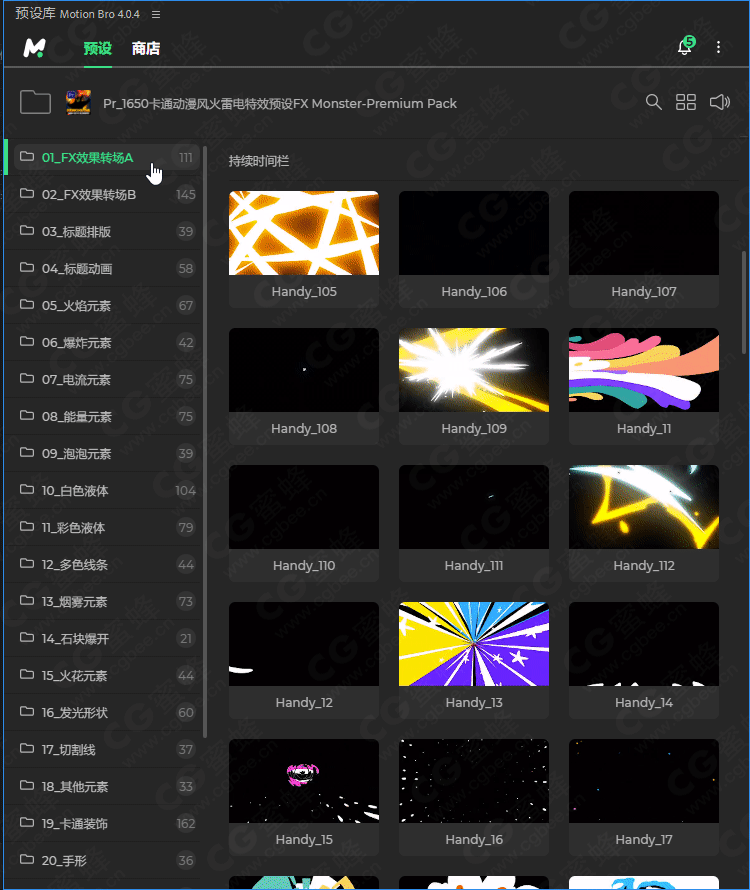Switch to grid view layout icon
The image size is (750, 890).
tap(685, 102)
